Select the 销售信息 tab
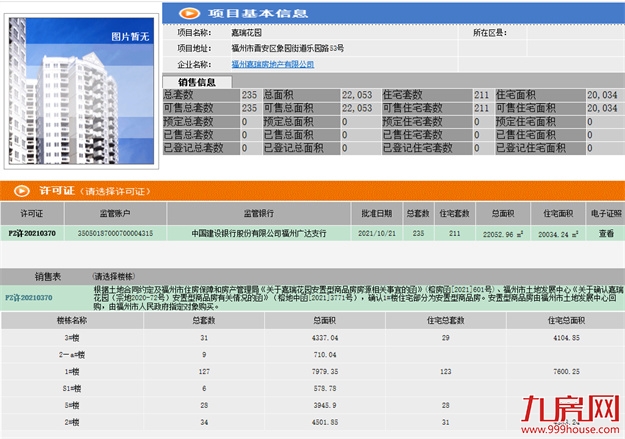The image size is (625, 439). 197,82
